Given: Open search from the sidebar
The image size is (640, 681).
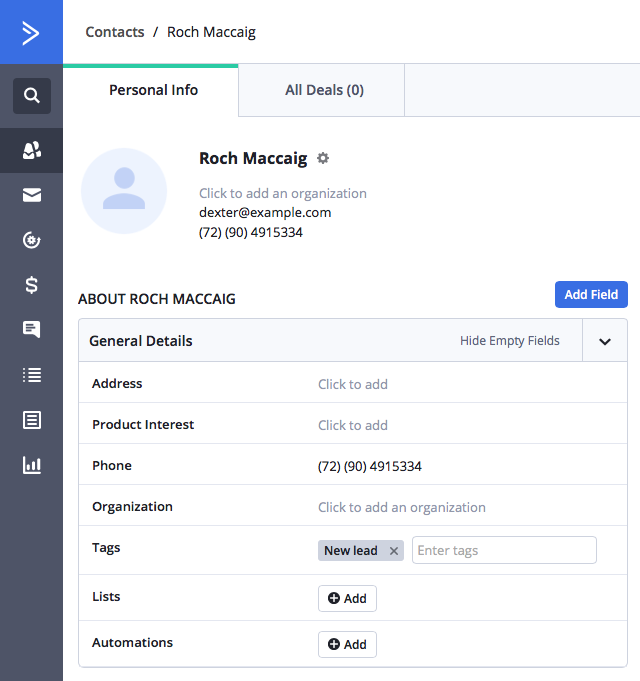Looking at the screenshot, I should (x=31, y=96).
